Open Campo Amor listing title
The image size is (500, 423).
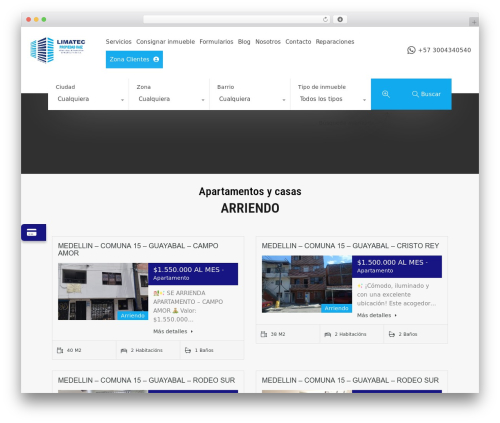pos(138,249)
